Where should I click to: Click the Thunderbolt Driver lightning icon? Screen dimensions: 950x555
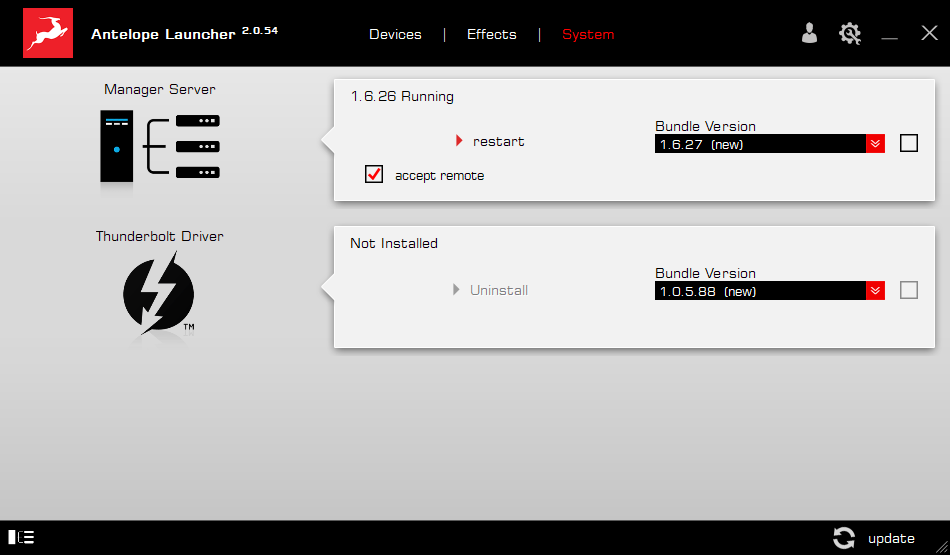pyautogui.click(x=159, y=294)
